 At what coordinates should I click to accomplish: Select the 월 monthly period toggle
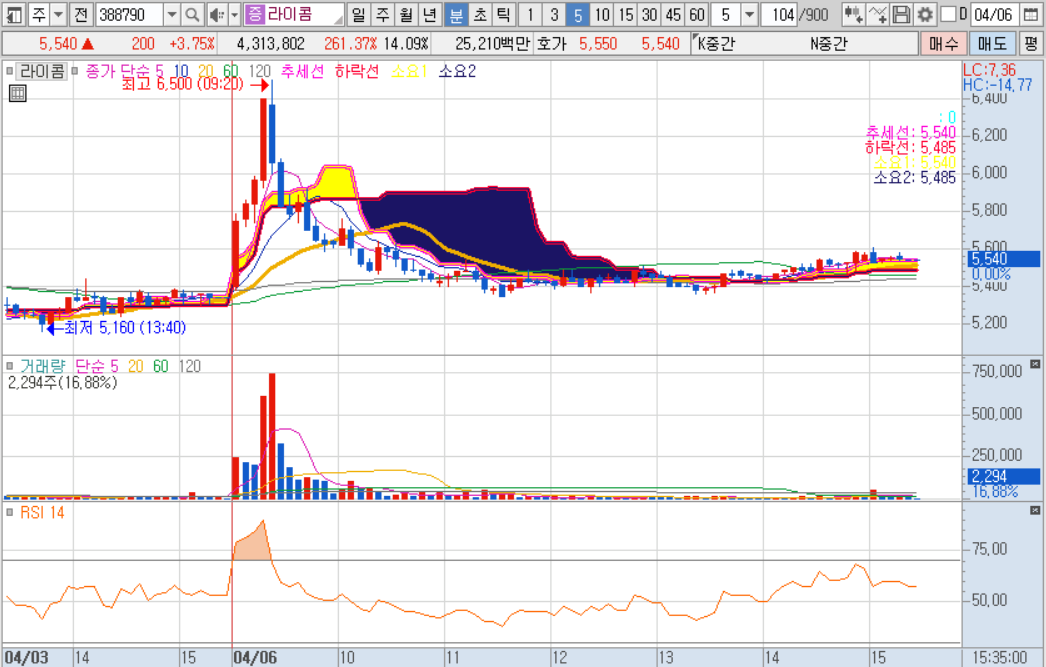[406, 14]
